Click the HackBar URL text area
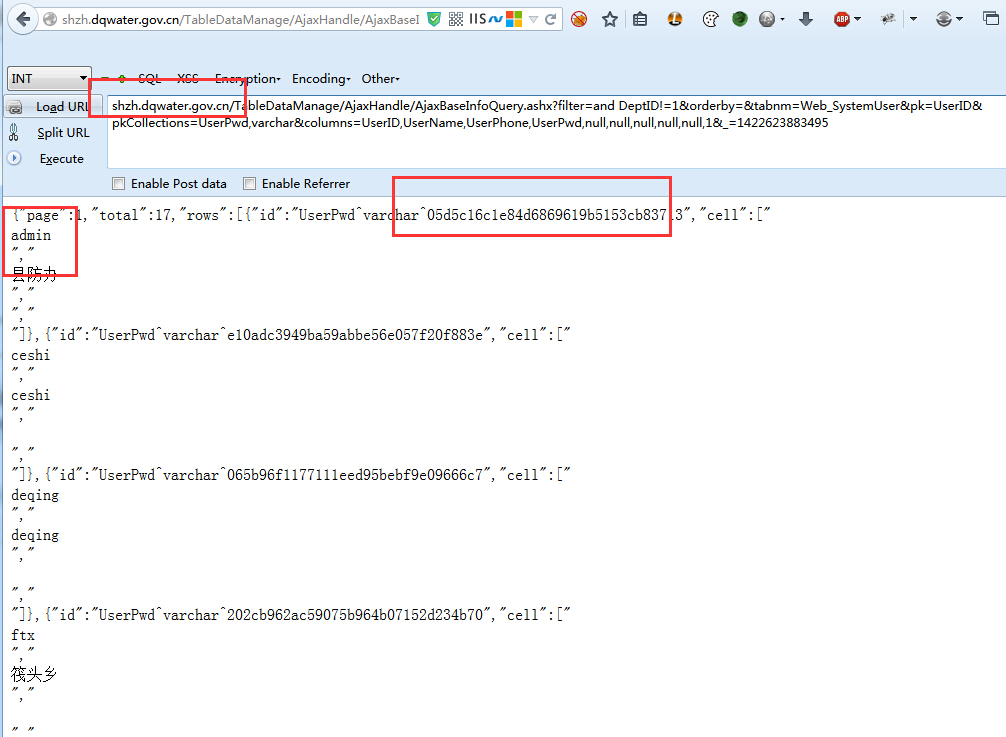1006x737 pixels. pos(556,131)
